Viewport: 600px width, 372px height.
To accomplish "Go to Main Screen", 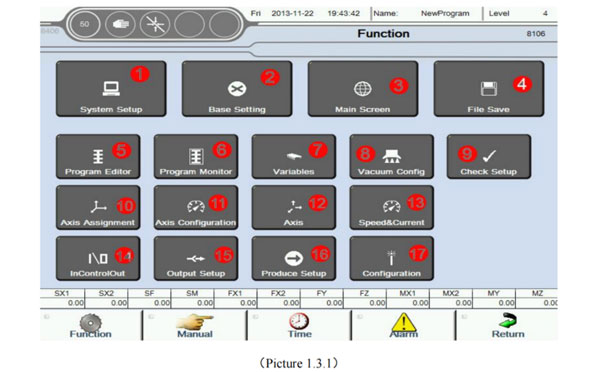I will pos(363,89).
